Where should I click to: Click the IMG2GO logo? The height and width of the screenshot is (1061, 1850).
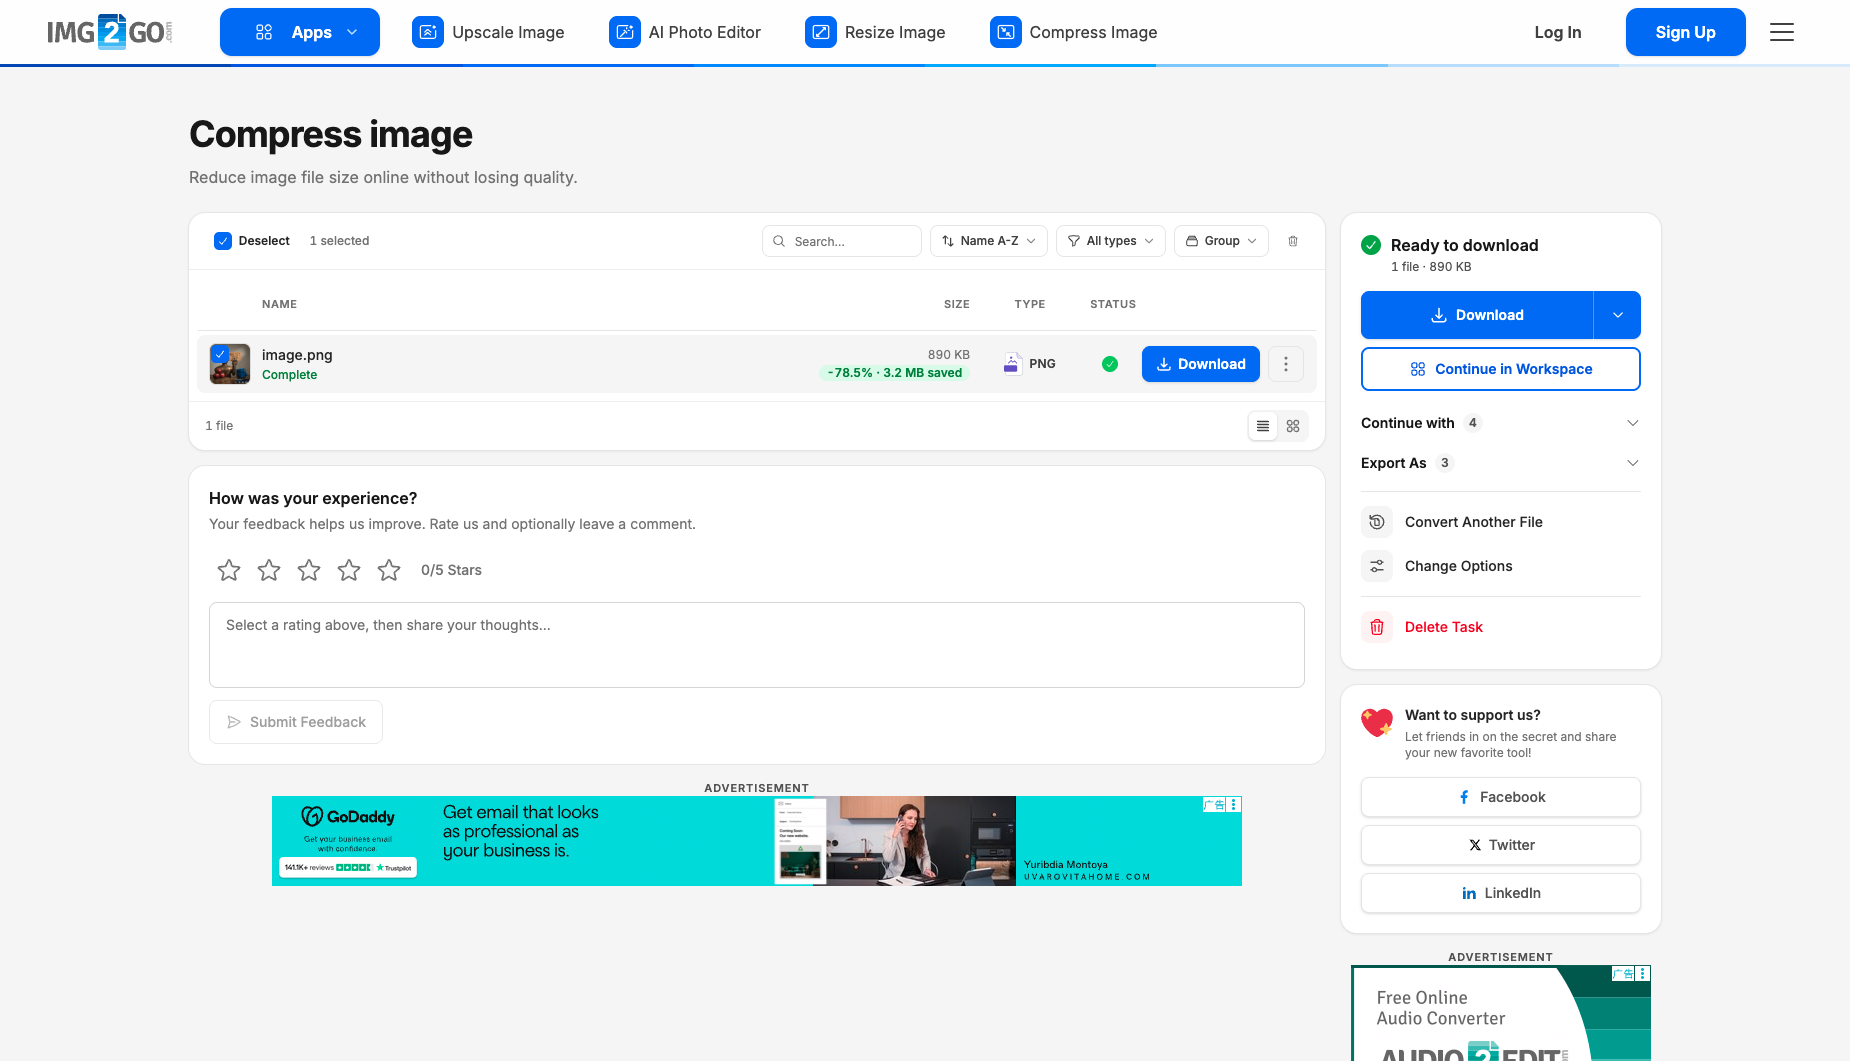[x=110, y=32]
